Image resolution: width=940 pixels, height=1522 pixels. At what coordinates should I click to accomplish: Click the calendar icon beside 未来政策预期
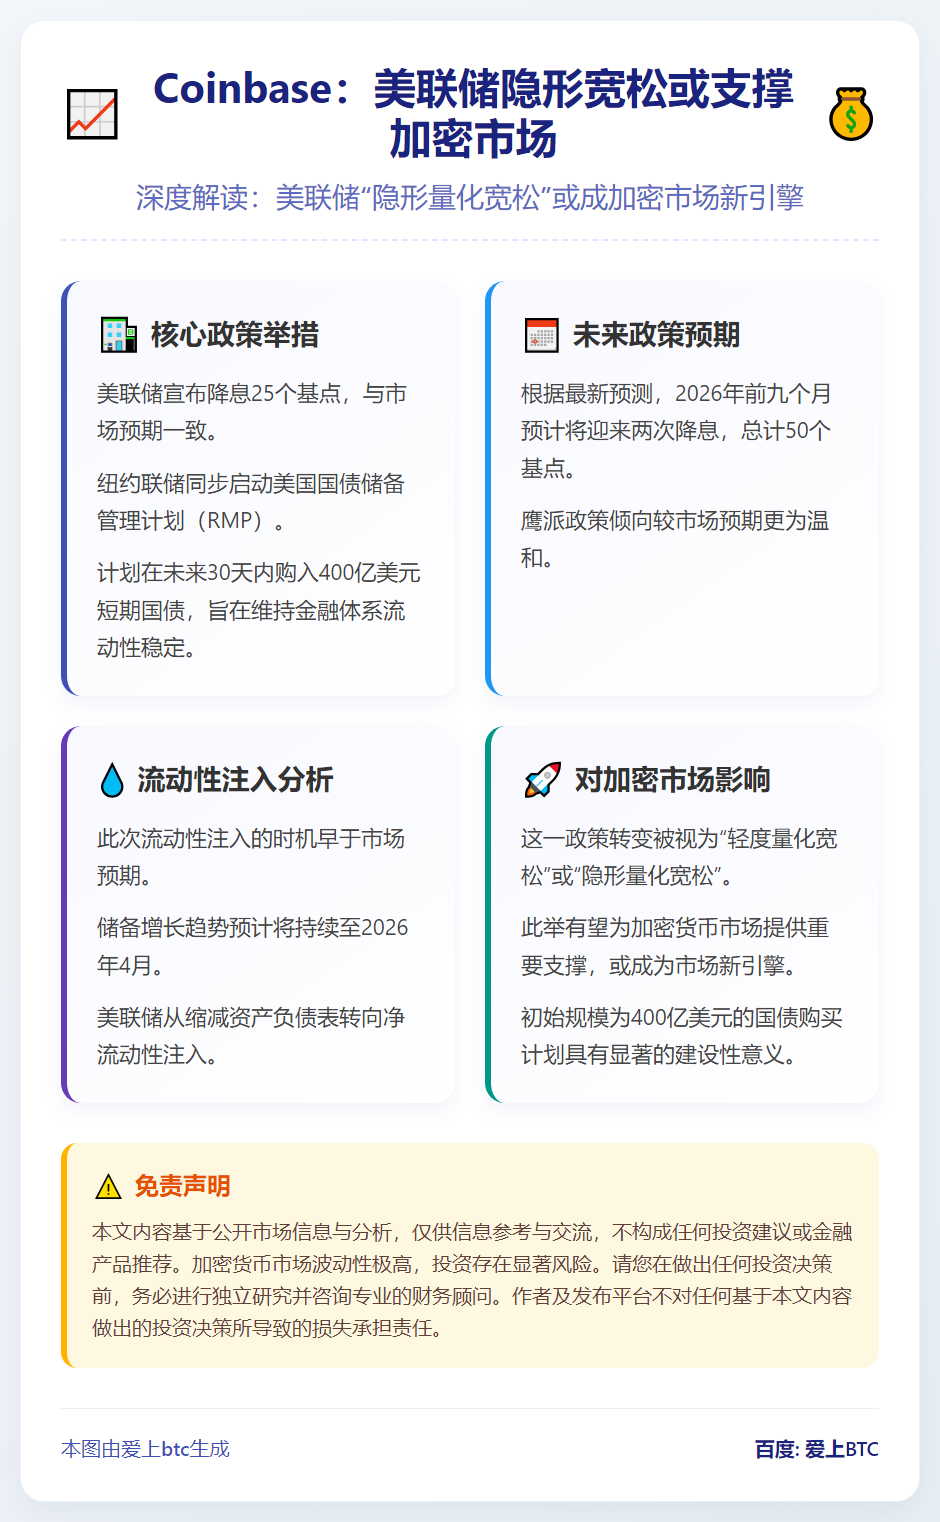click(x=542, y=335)
